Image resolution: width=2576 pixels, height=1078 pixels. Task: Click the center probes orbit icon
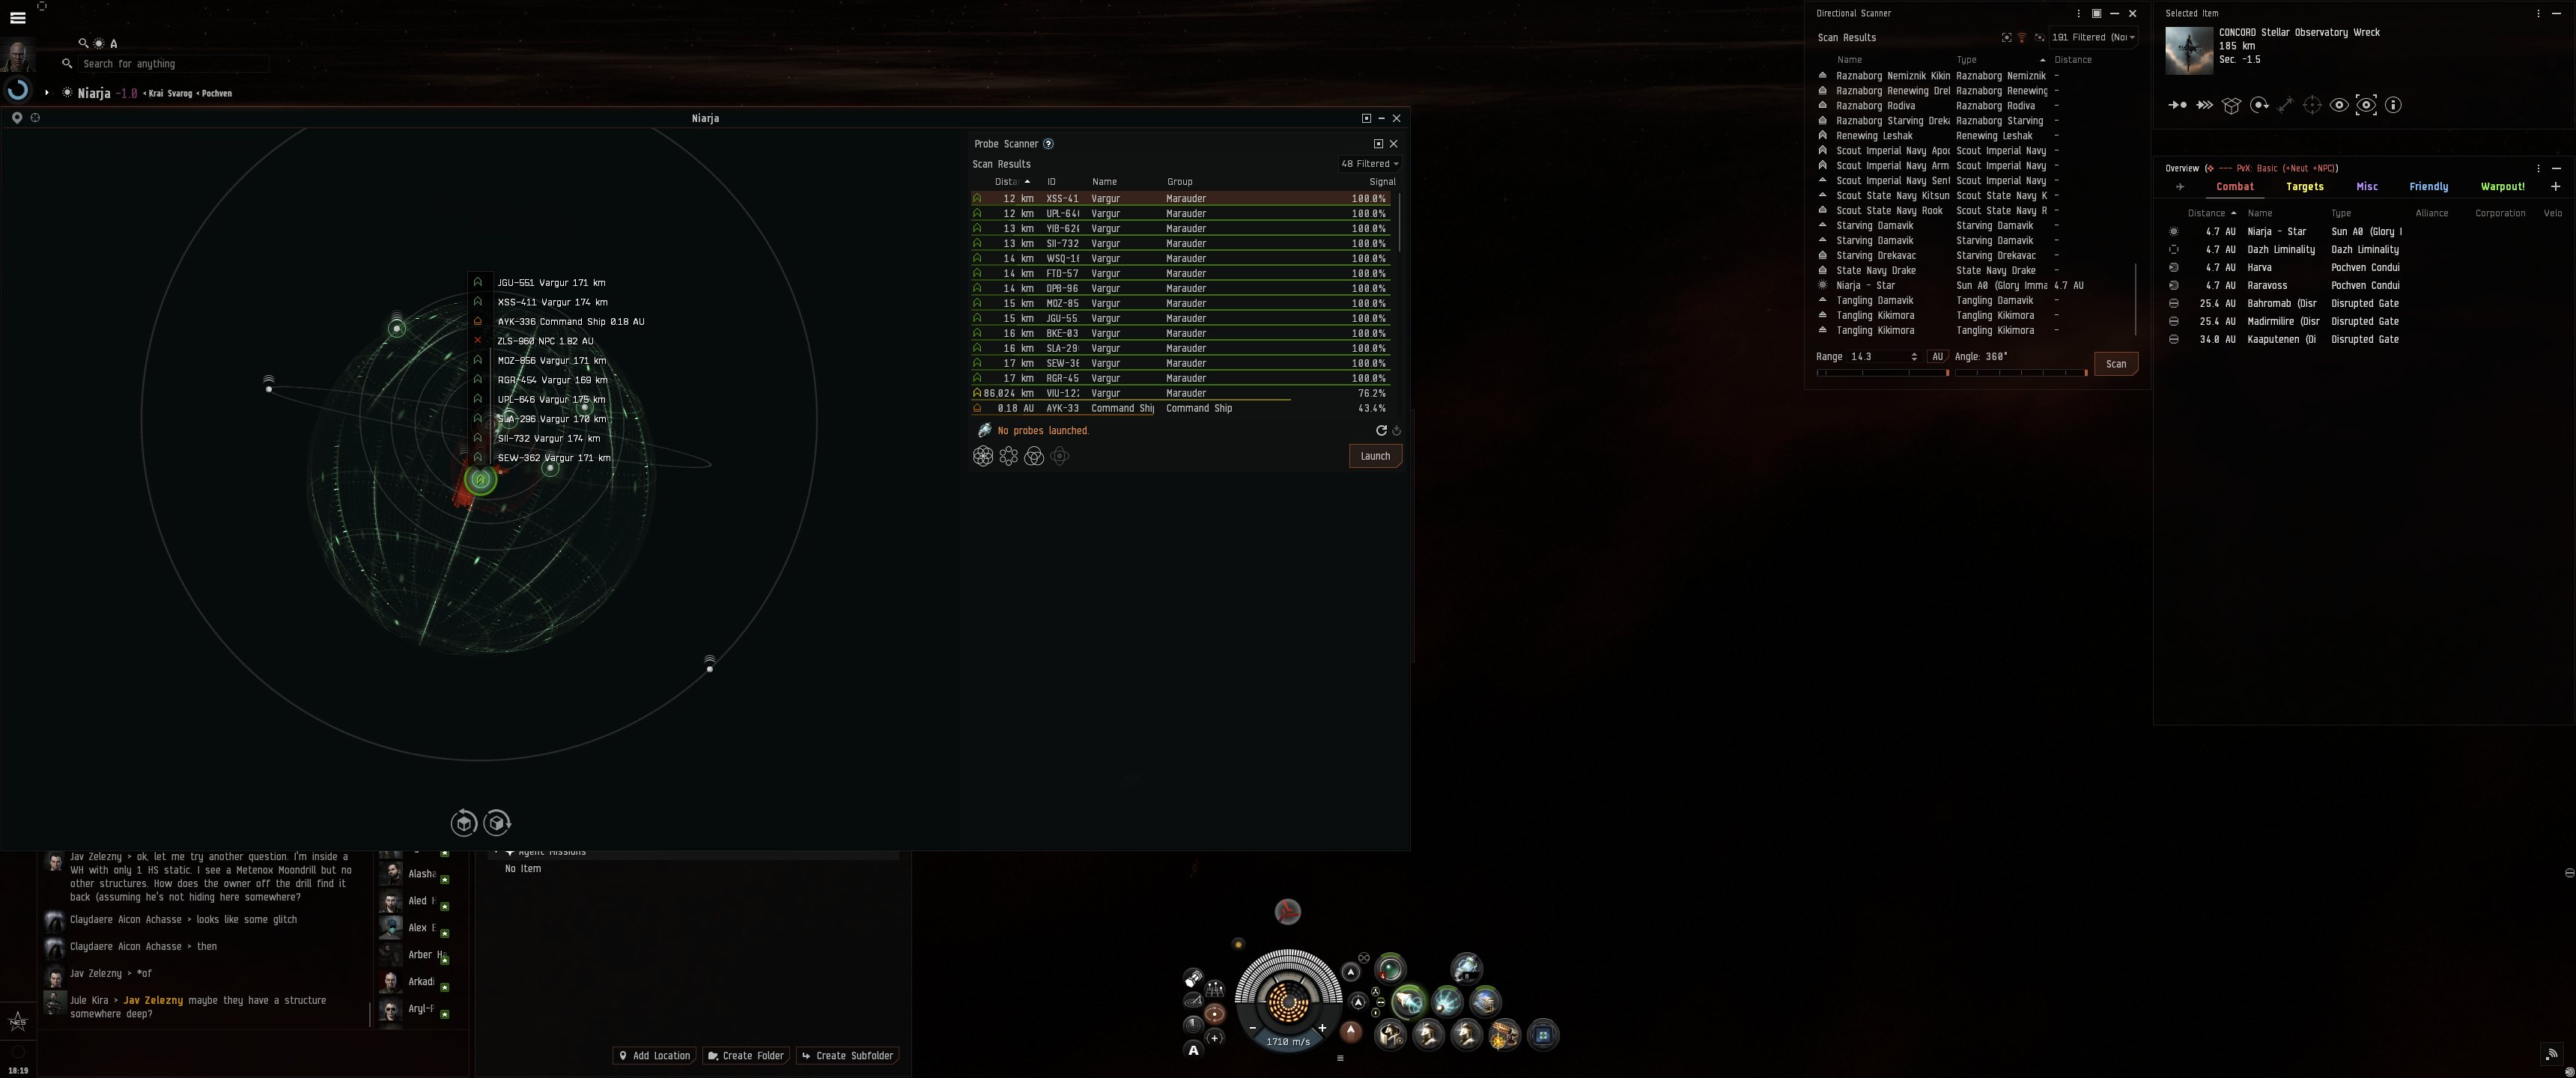click(x=1060, y=456)
